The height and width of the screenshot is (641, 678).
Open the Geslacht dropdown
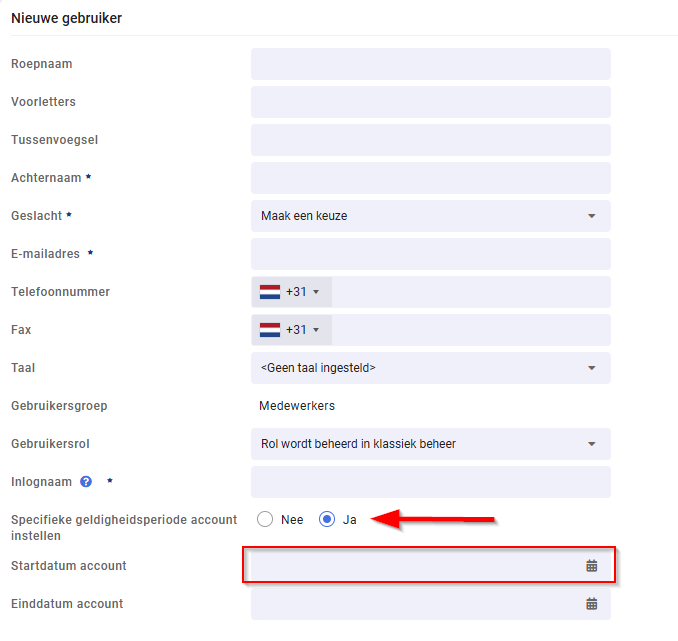point(430,216)
